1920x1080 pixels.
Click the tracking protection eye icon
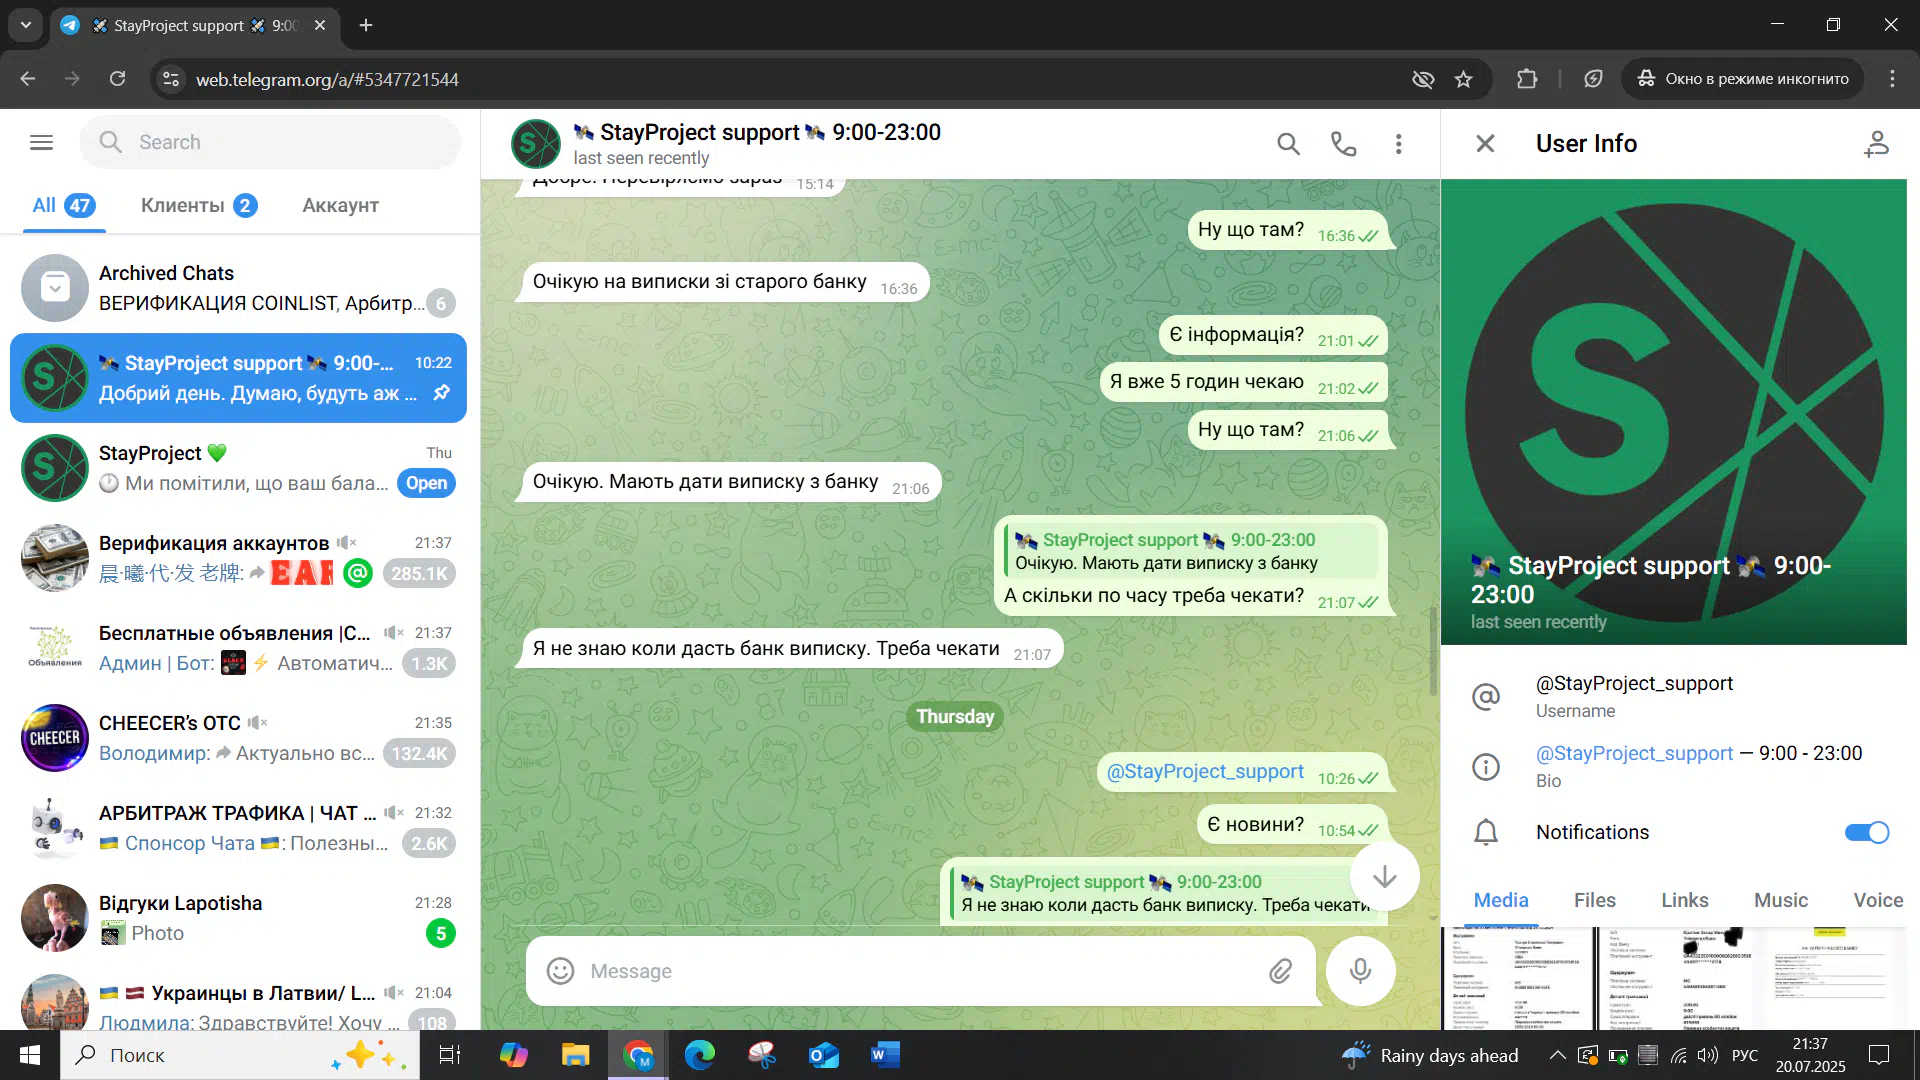pyautogui.click(x=1422, y=79)
